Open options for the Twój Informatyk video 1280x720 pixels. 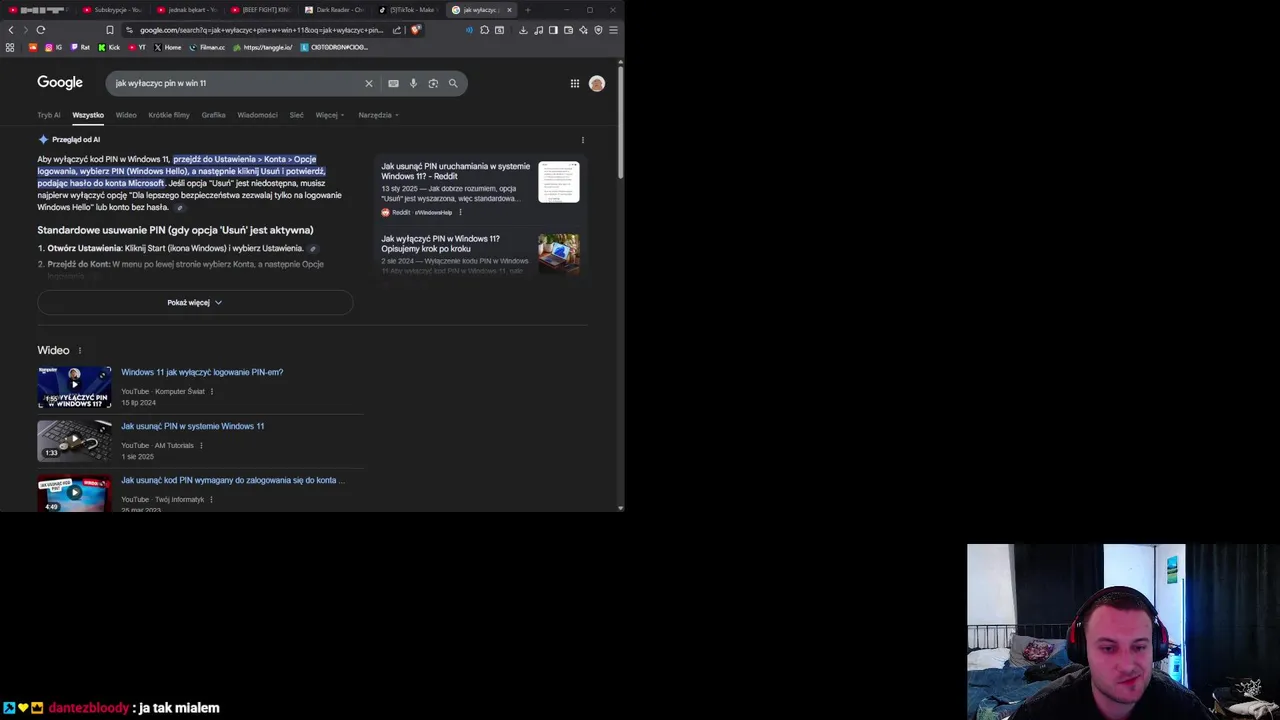coord(211,499)
